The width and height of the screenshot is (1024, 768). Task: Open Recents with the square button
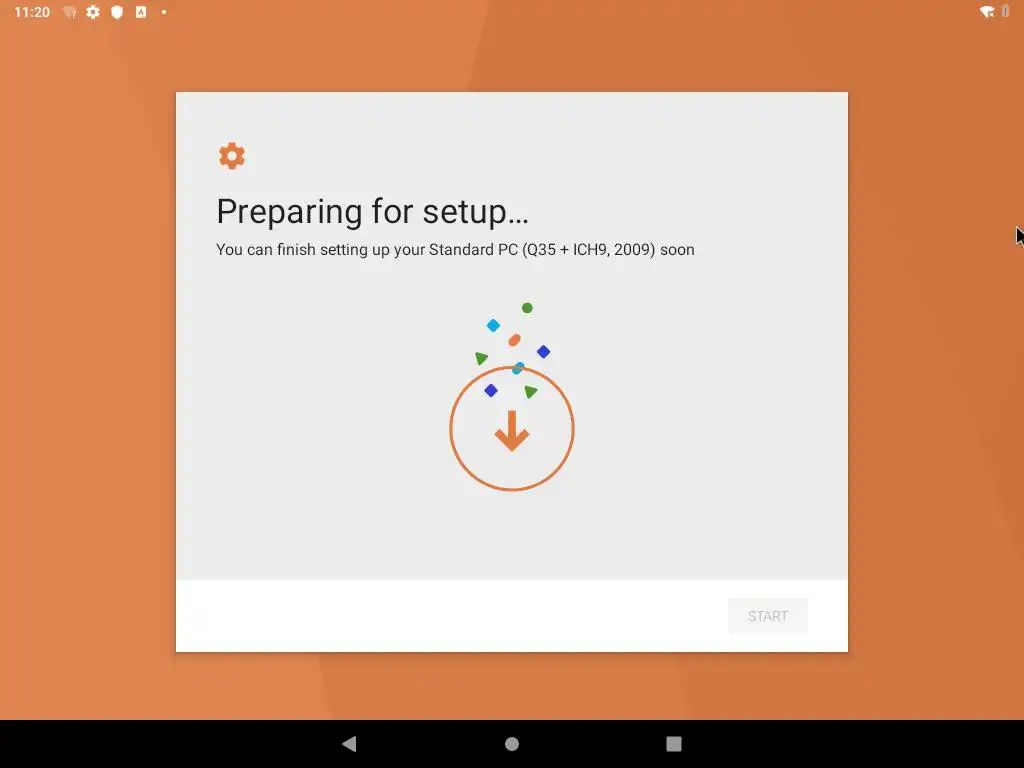coord(674,744)
